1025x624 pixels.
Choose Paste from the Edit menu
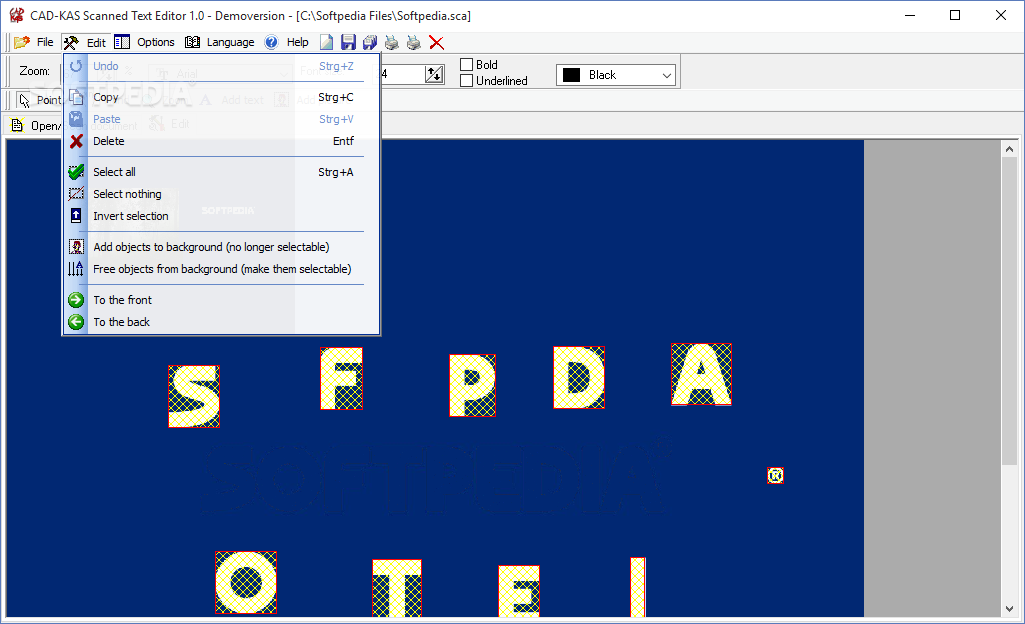pos(221,119)
